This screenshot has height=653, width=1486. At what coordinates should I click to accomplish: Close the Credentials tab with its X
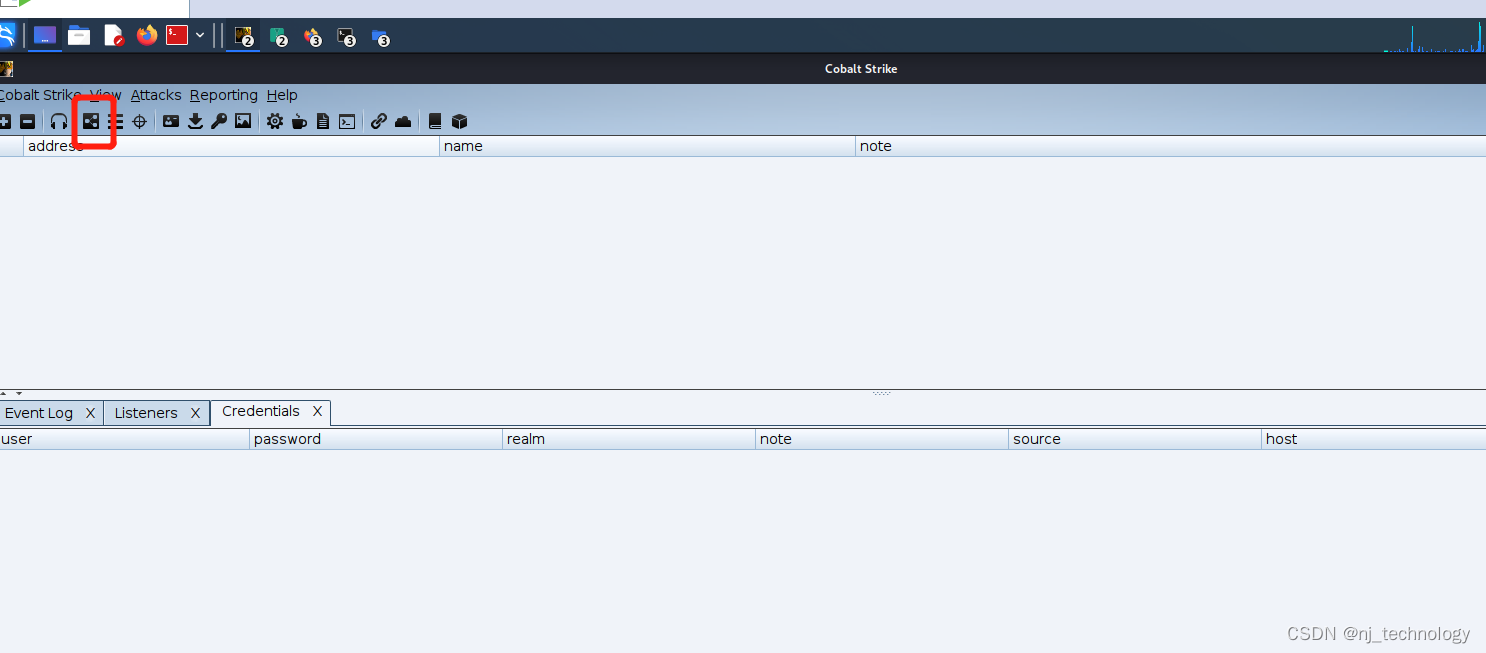[318, 411]
